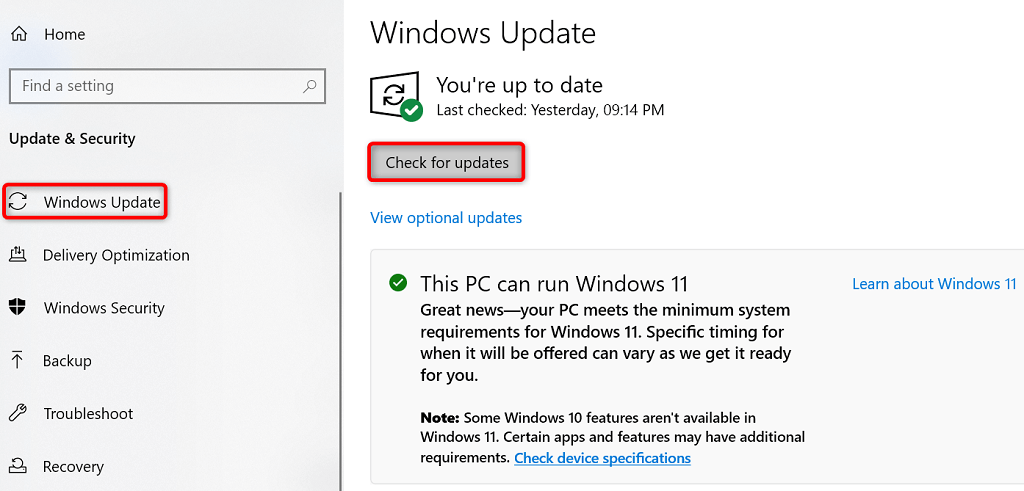Follow the Learn about Windows 11 link
This screenshot has height=491, width=1024.
pos(934,284)
